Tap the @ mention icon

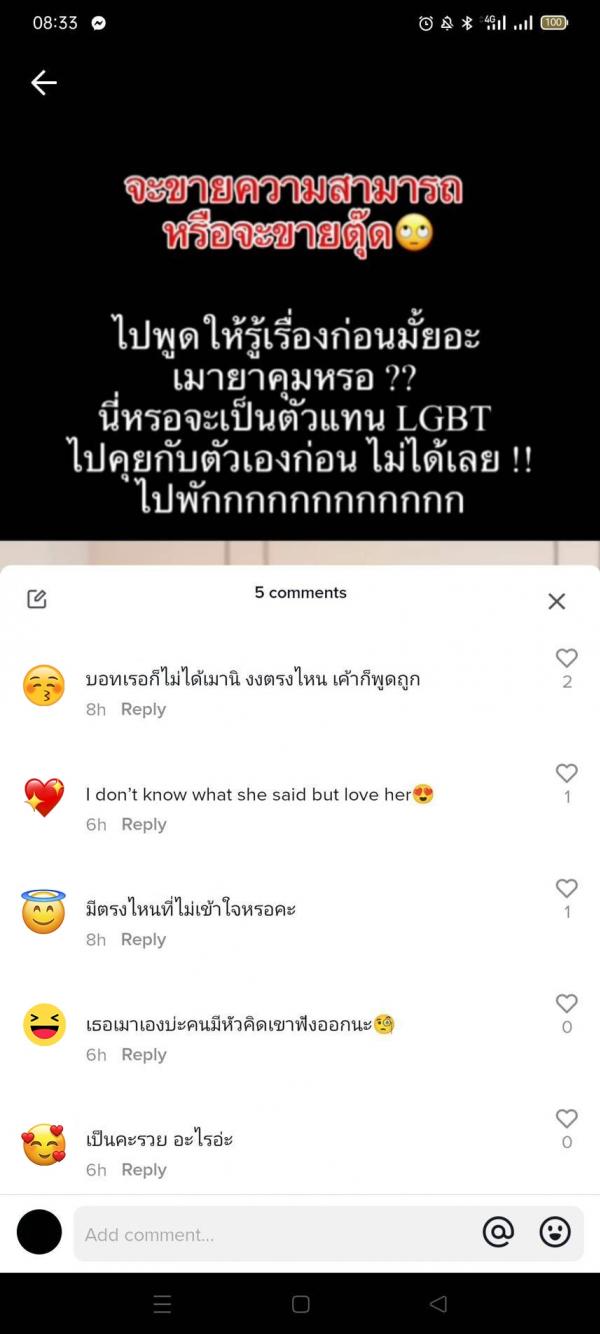[498, 1233]
